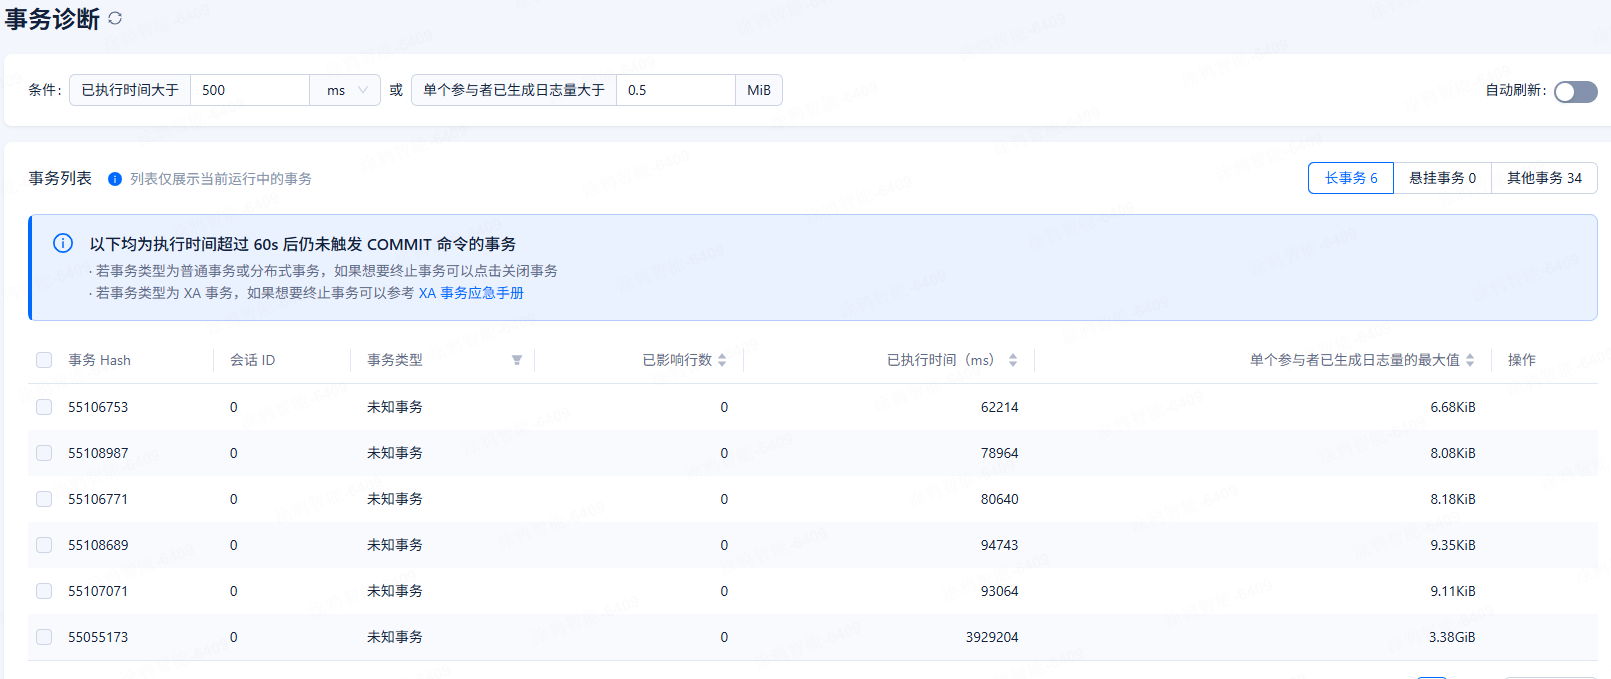Switch to 悬挂事务 0 tab
Viewport: 1611px width, 679px height.
[x=1442, y=178]
